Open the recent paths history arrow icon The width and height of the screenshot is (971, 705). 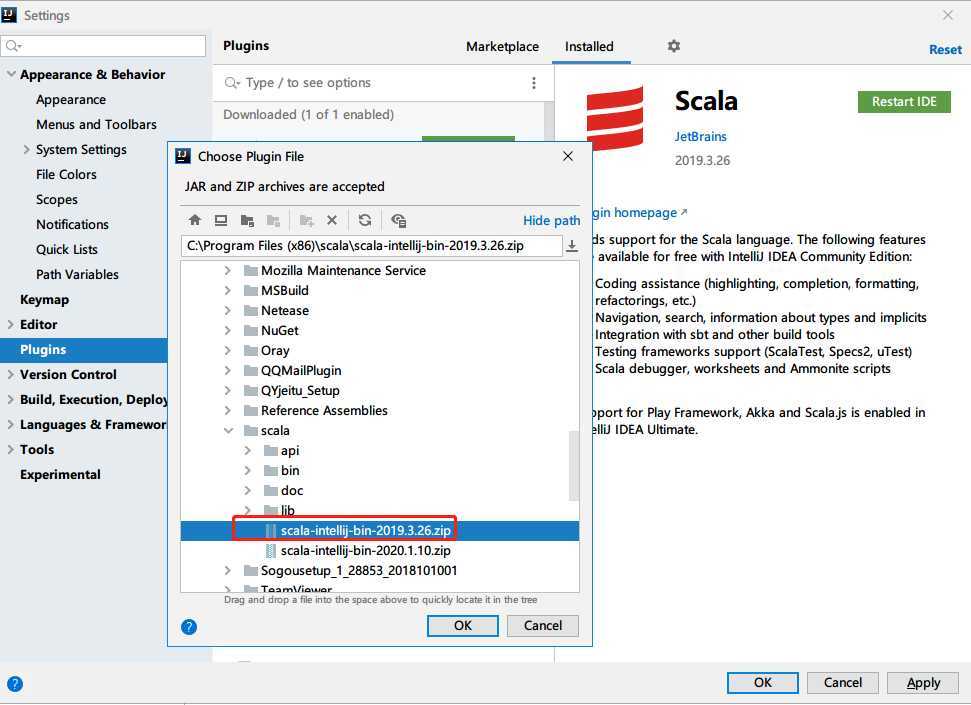coord(572,246)
